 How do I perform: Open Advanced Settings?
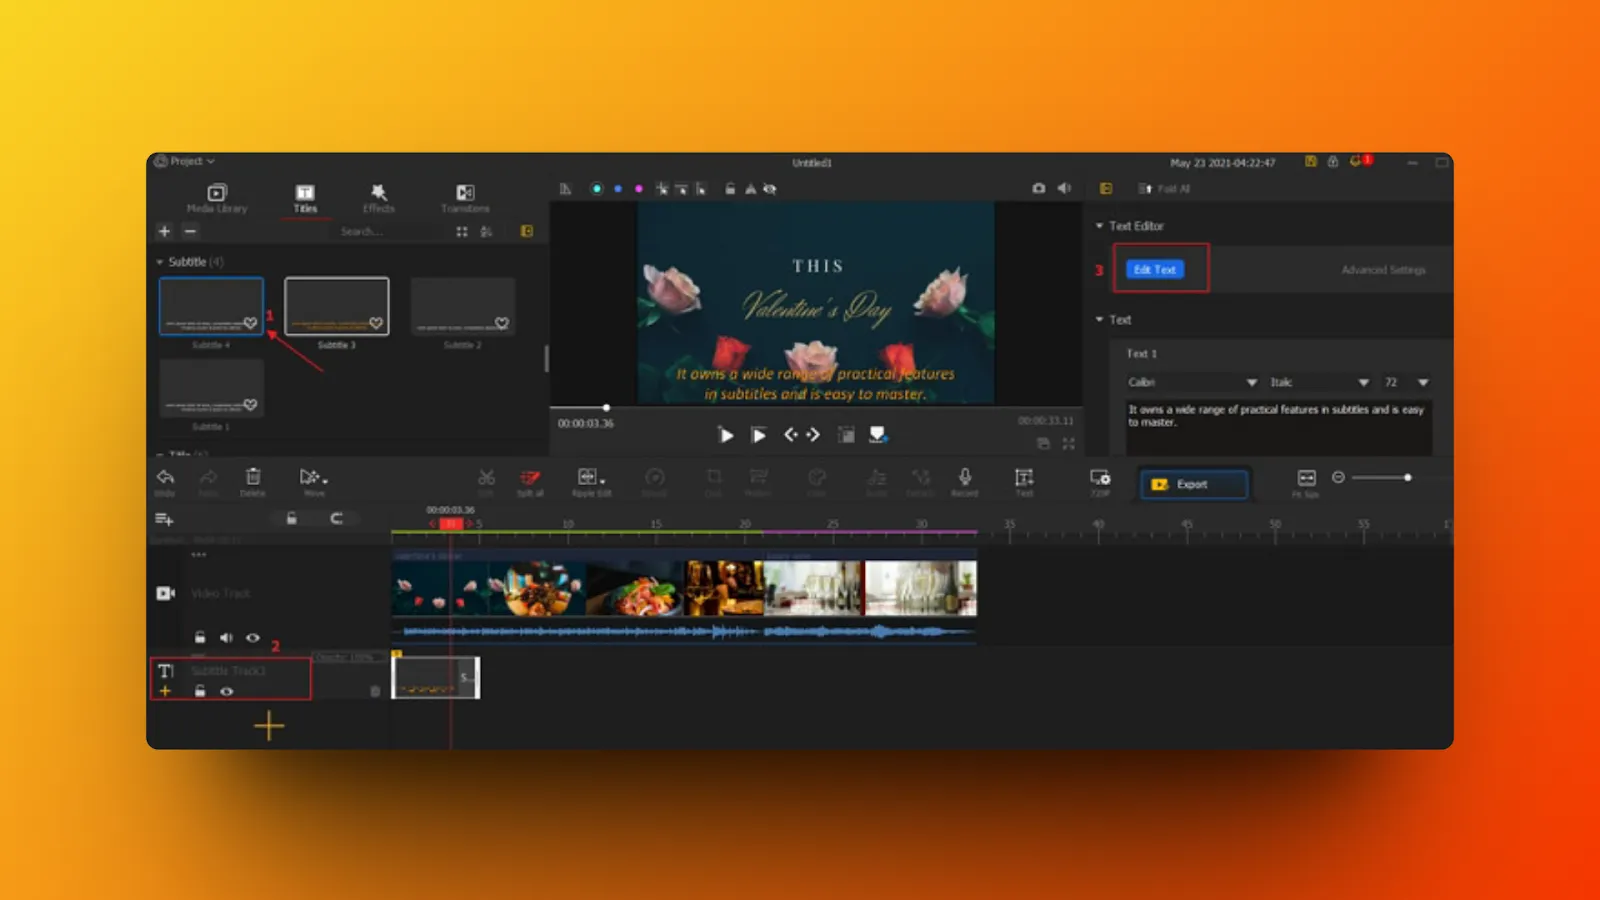click(x=1383, y=270)
